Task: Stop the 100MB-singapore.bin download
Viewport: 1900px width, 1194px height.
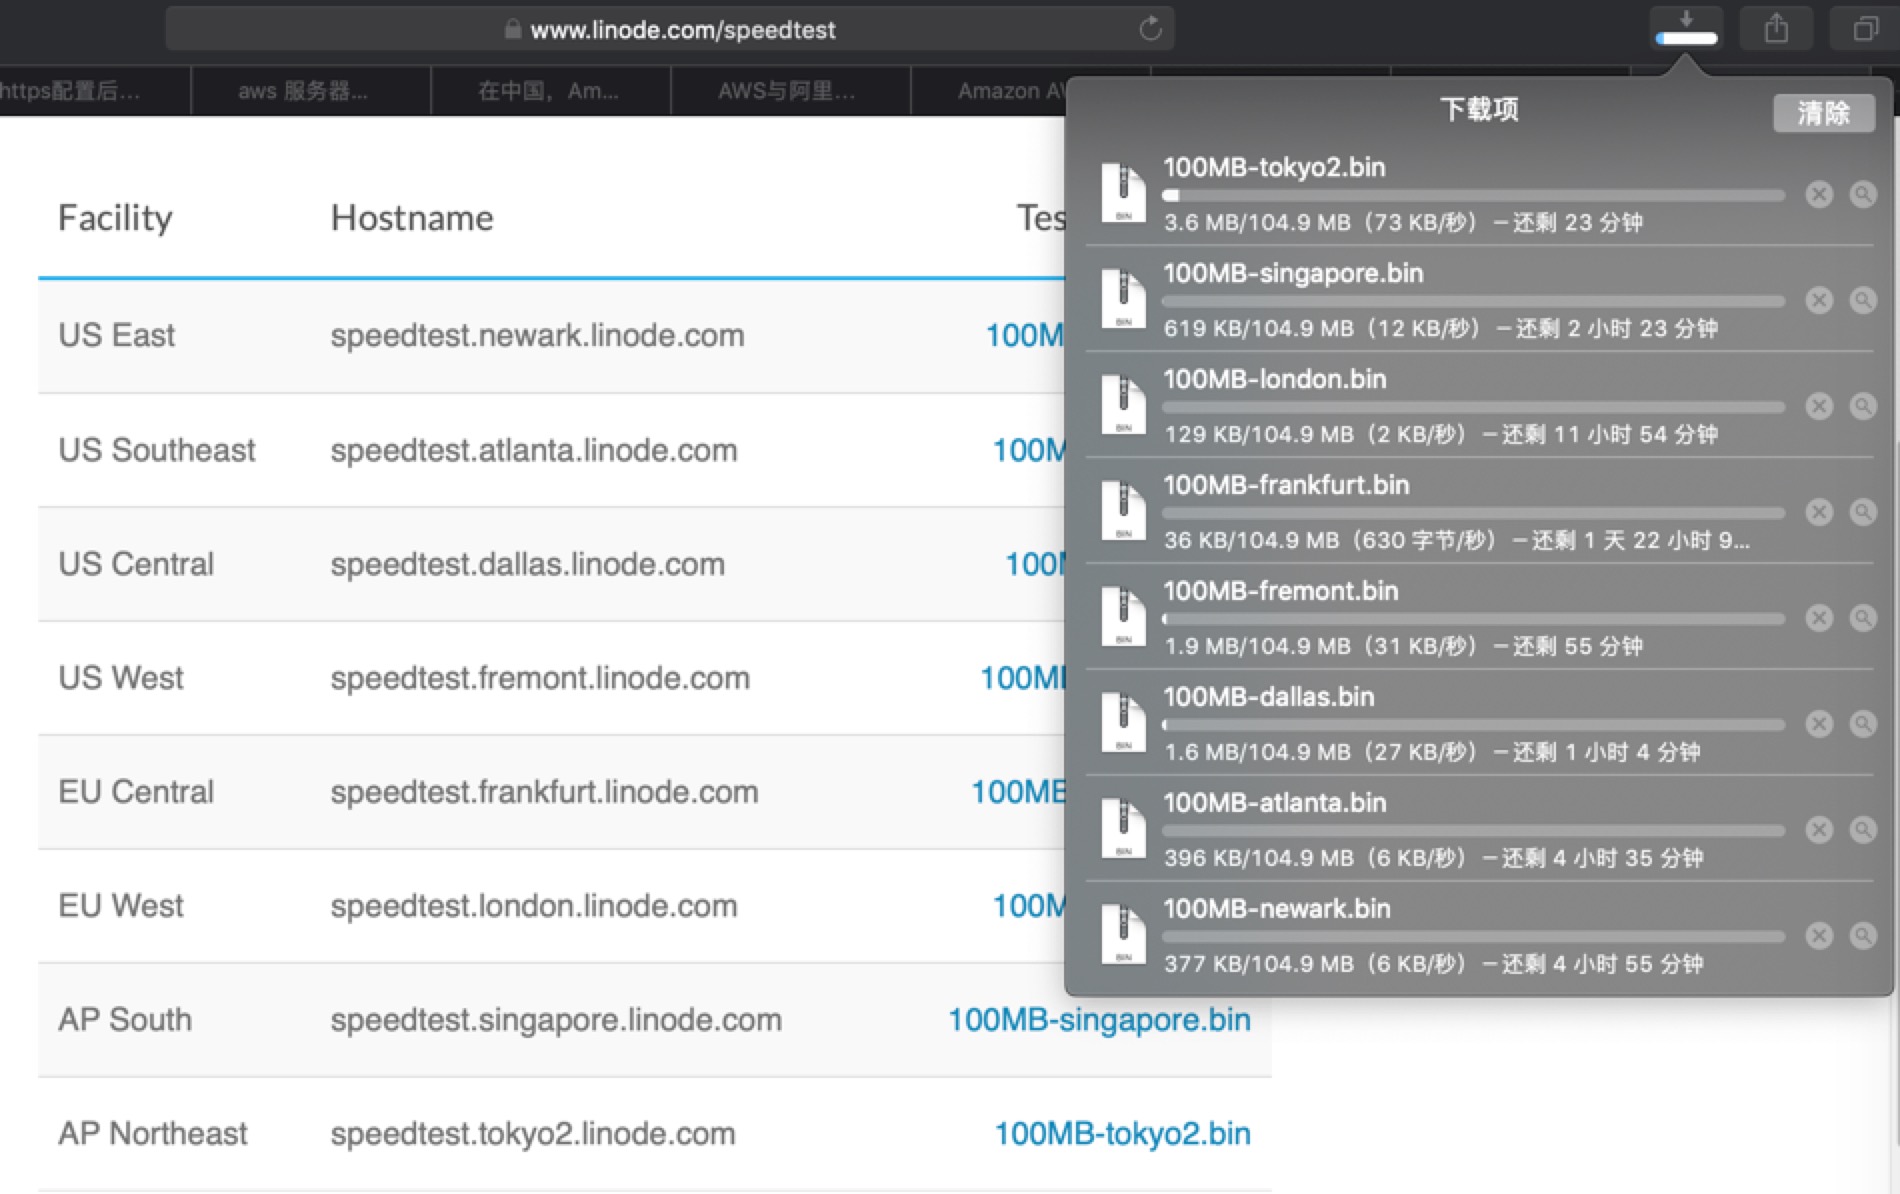Action: (x=1819, y=300)
